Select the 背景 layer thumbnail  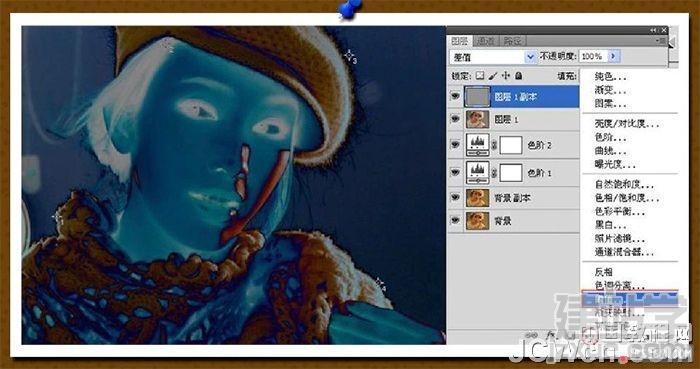click(477, 220)
